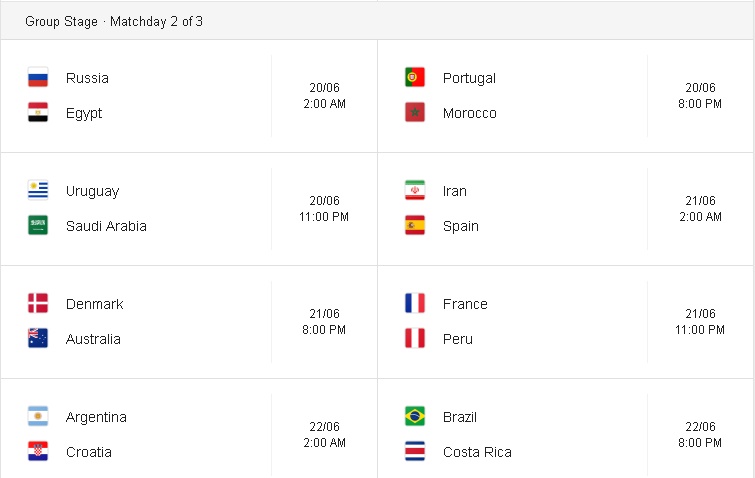Open Brazil vs Costa Rica 22/06 8:00 PM
Screen dimensions: 755x478
(x=700, y=434)
